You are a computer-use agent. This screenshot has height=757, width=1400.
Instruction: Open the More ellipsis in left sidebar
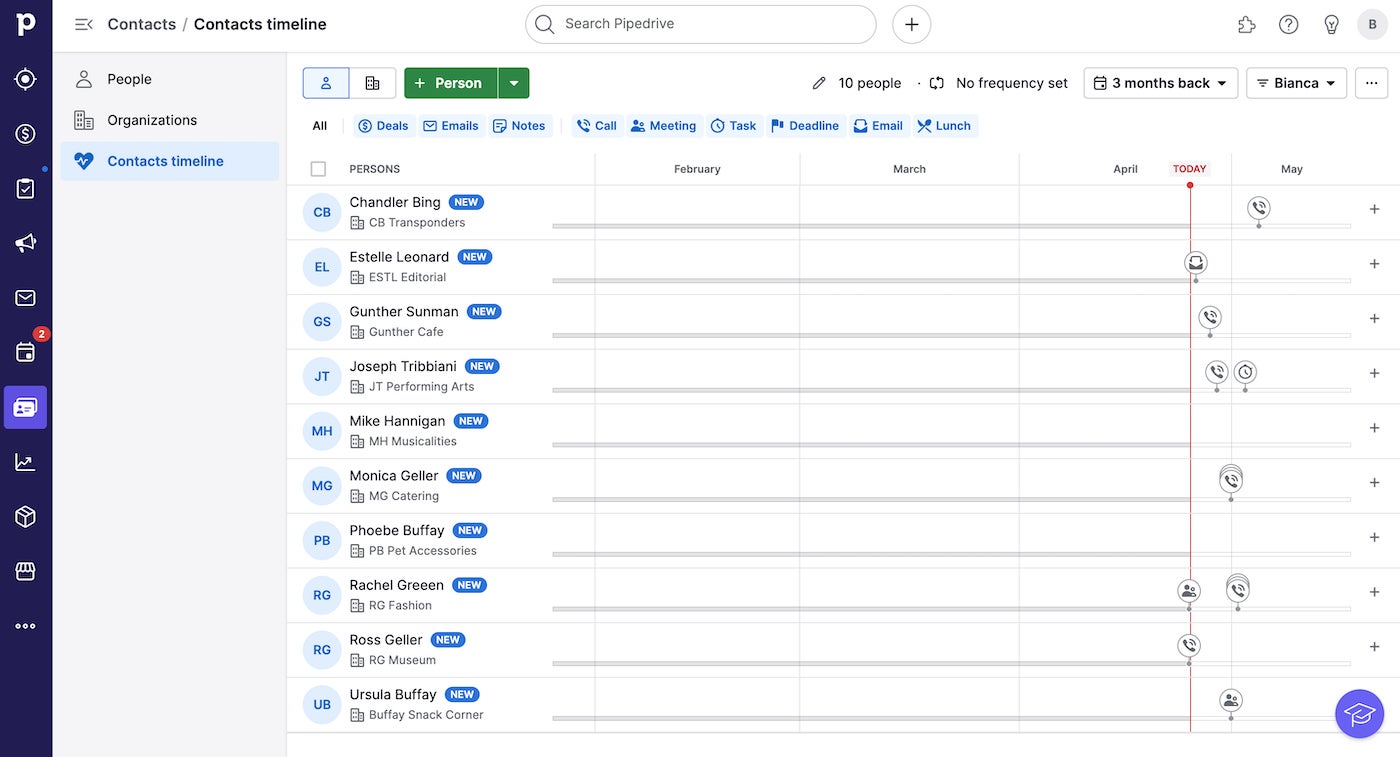click(x=26, y=626)
